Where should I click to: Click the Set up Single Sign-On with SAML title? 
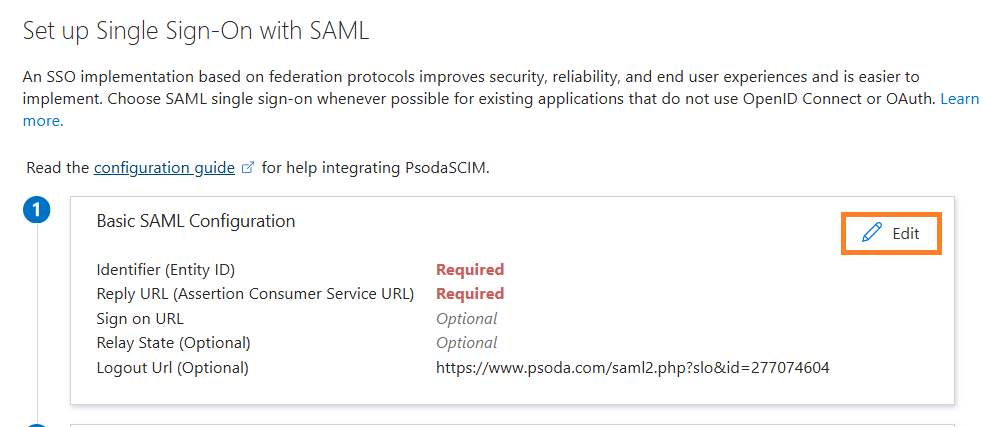pyautogui.click(x=196, y=31)
